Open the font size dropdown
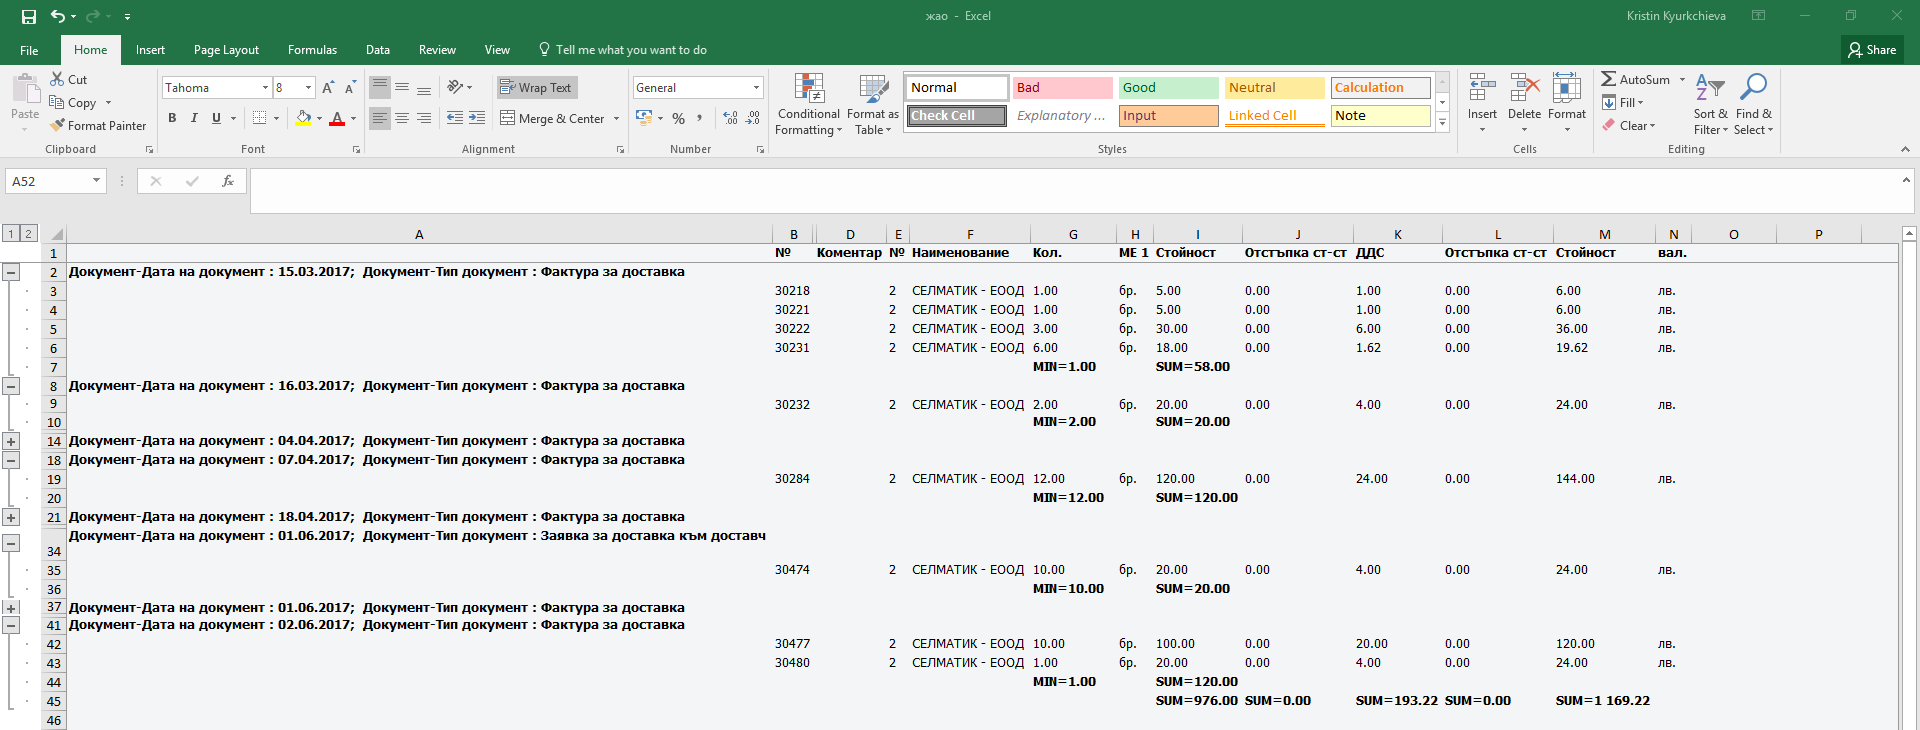 308,88
